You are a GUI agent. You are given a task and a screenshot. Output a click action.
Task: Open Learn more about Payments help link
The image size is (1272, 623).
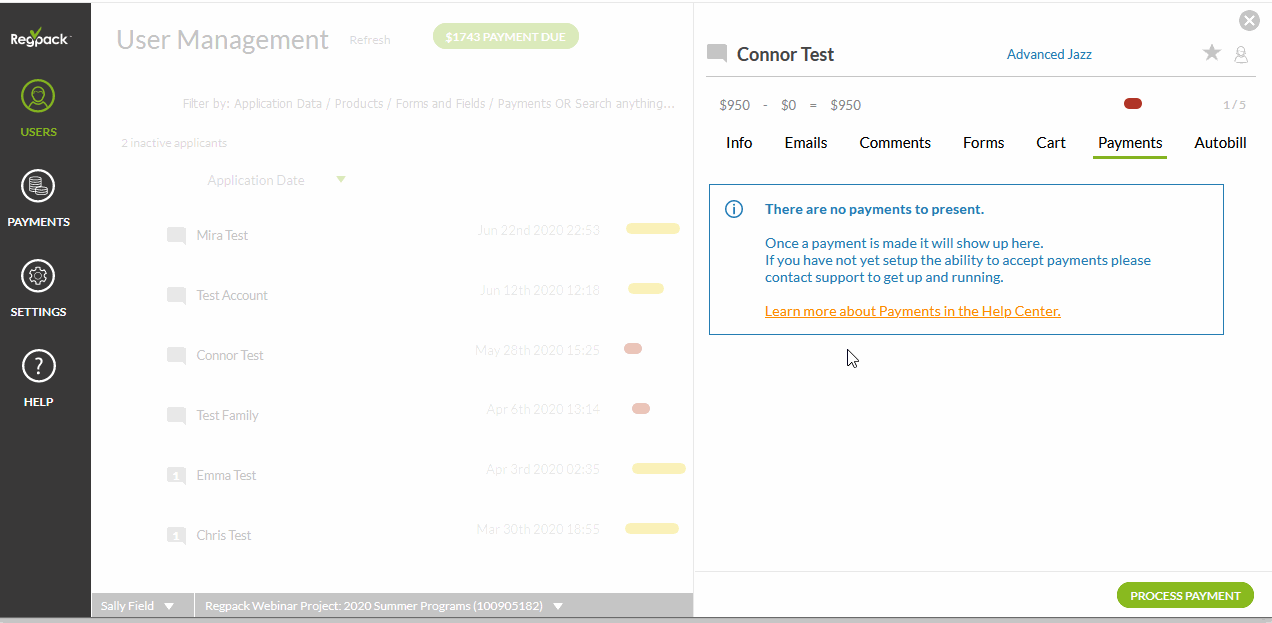coord(912,311)
